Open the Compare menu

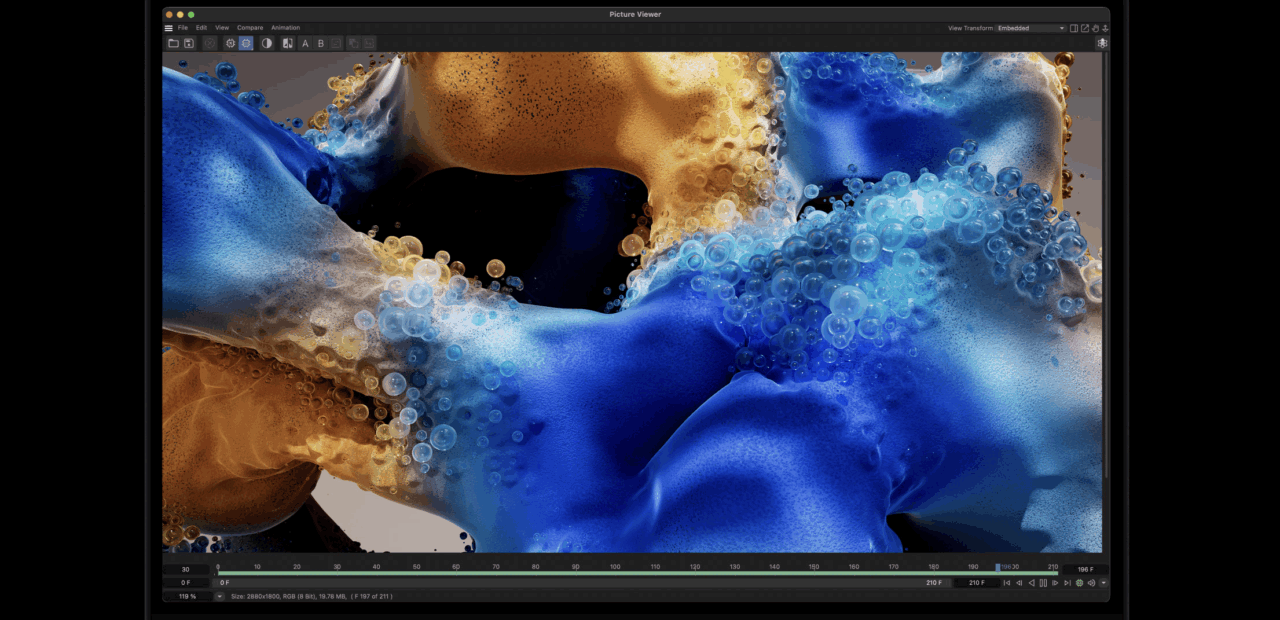click(x=250, y=28)
